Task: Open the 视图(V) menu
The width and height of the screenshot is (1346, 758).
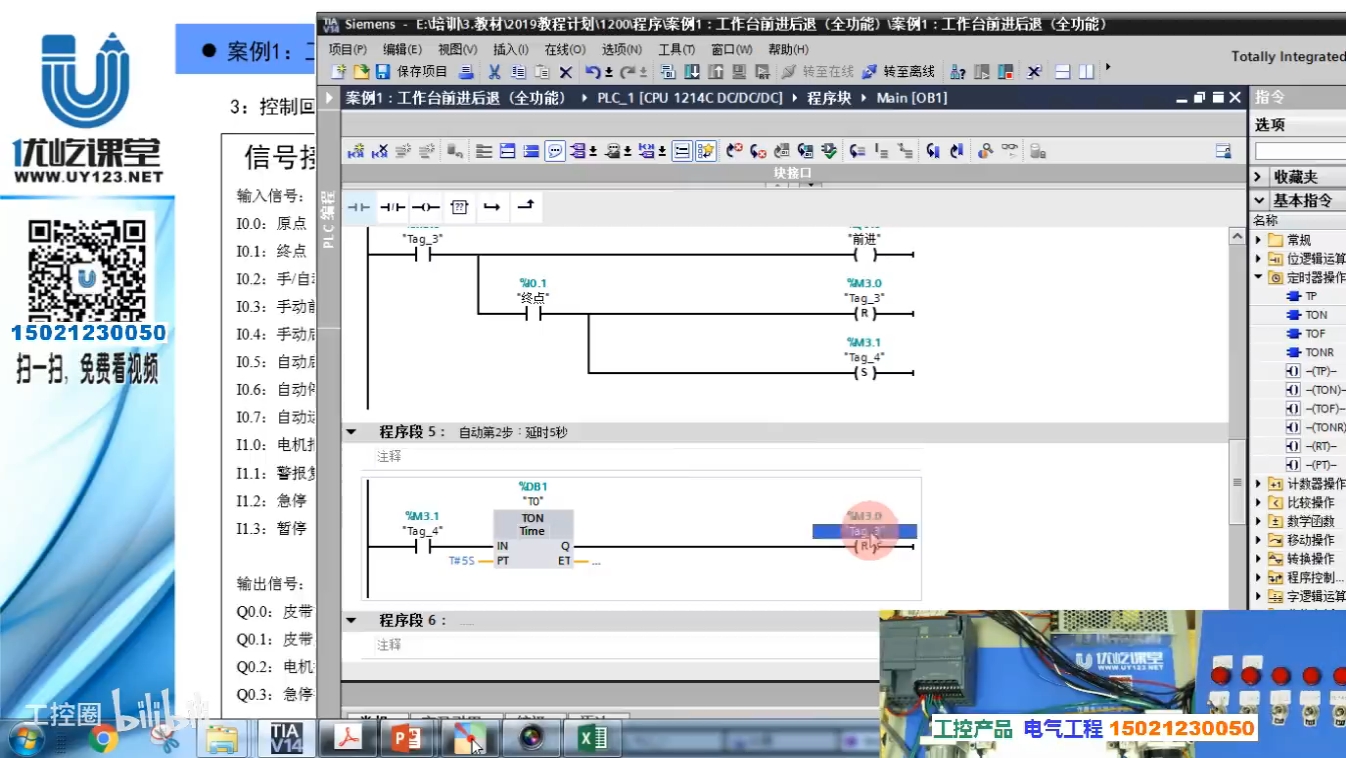Action: [457, 49]
